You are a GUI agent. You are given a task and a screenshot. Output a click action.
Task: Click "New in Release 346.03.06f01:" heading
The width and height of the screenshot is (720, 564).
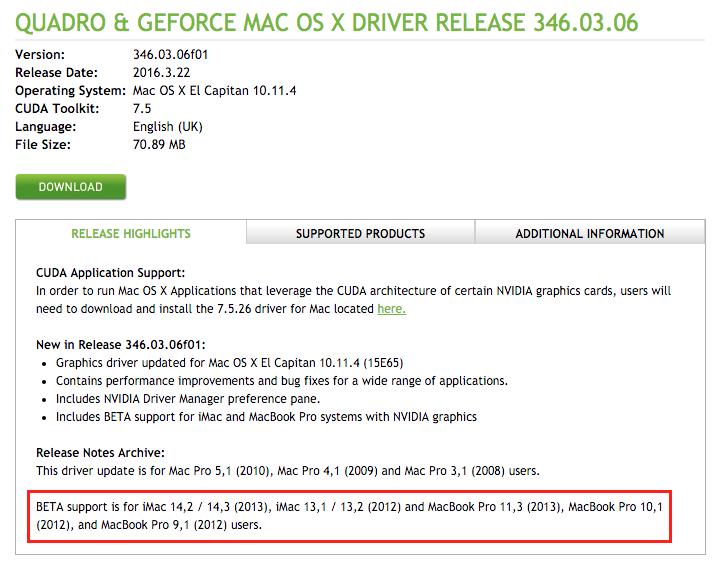click(121, 345)
